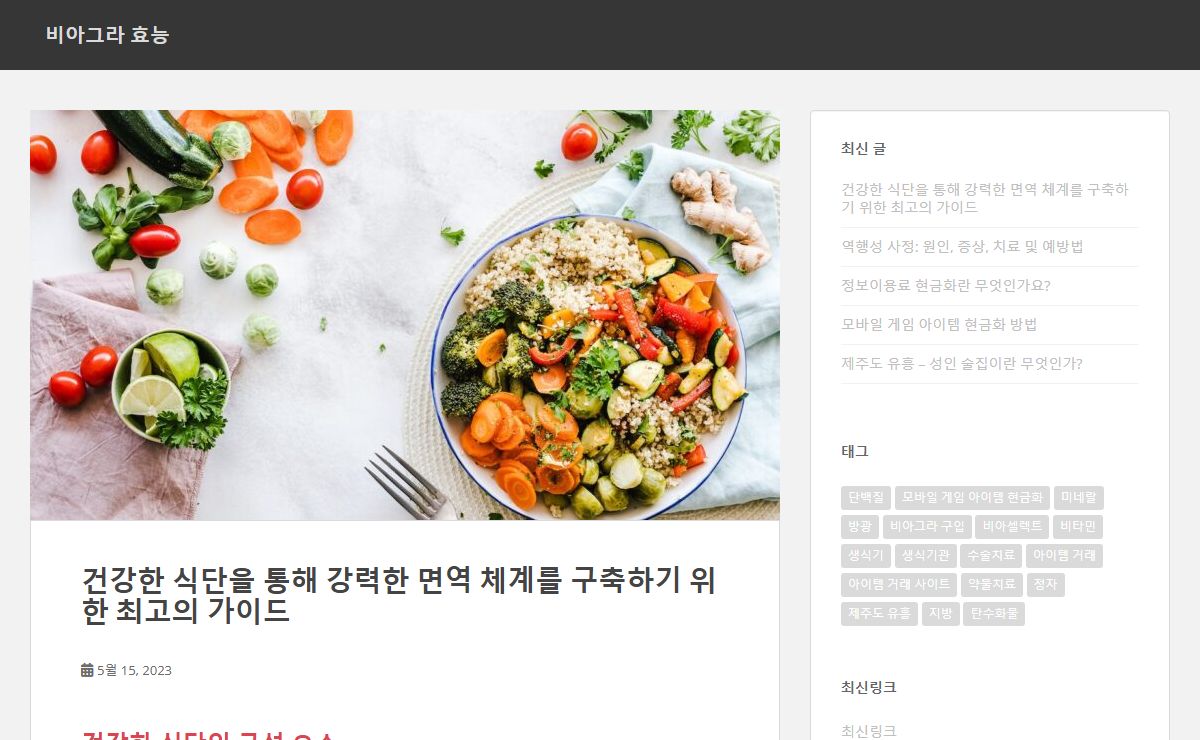Open the site title 비아그라 효능
Image resolution: width=1200 pixels, height=740 pixels.
coord(108,35)
